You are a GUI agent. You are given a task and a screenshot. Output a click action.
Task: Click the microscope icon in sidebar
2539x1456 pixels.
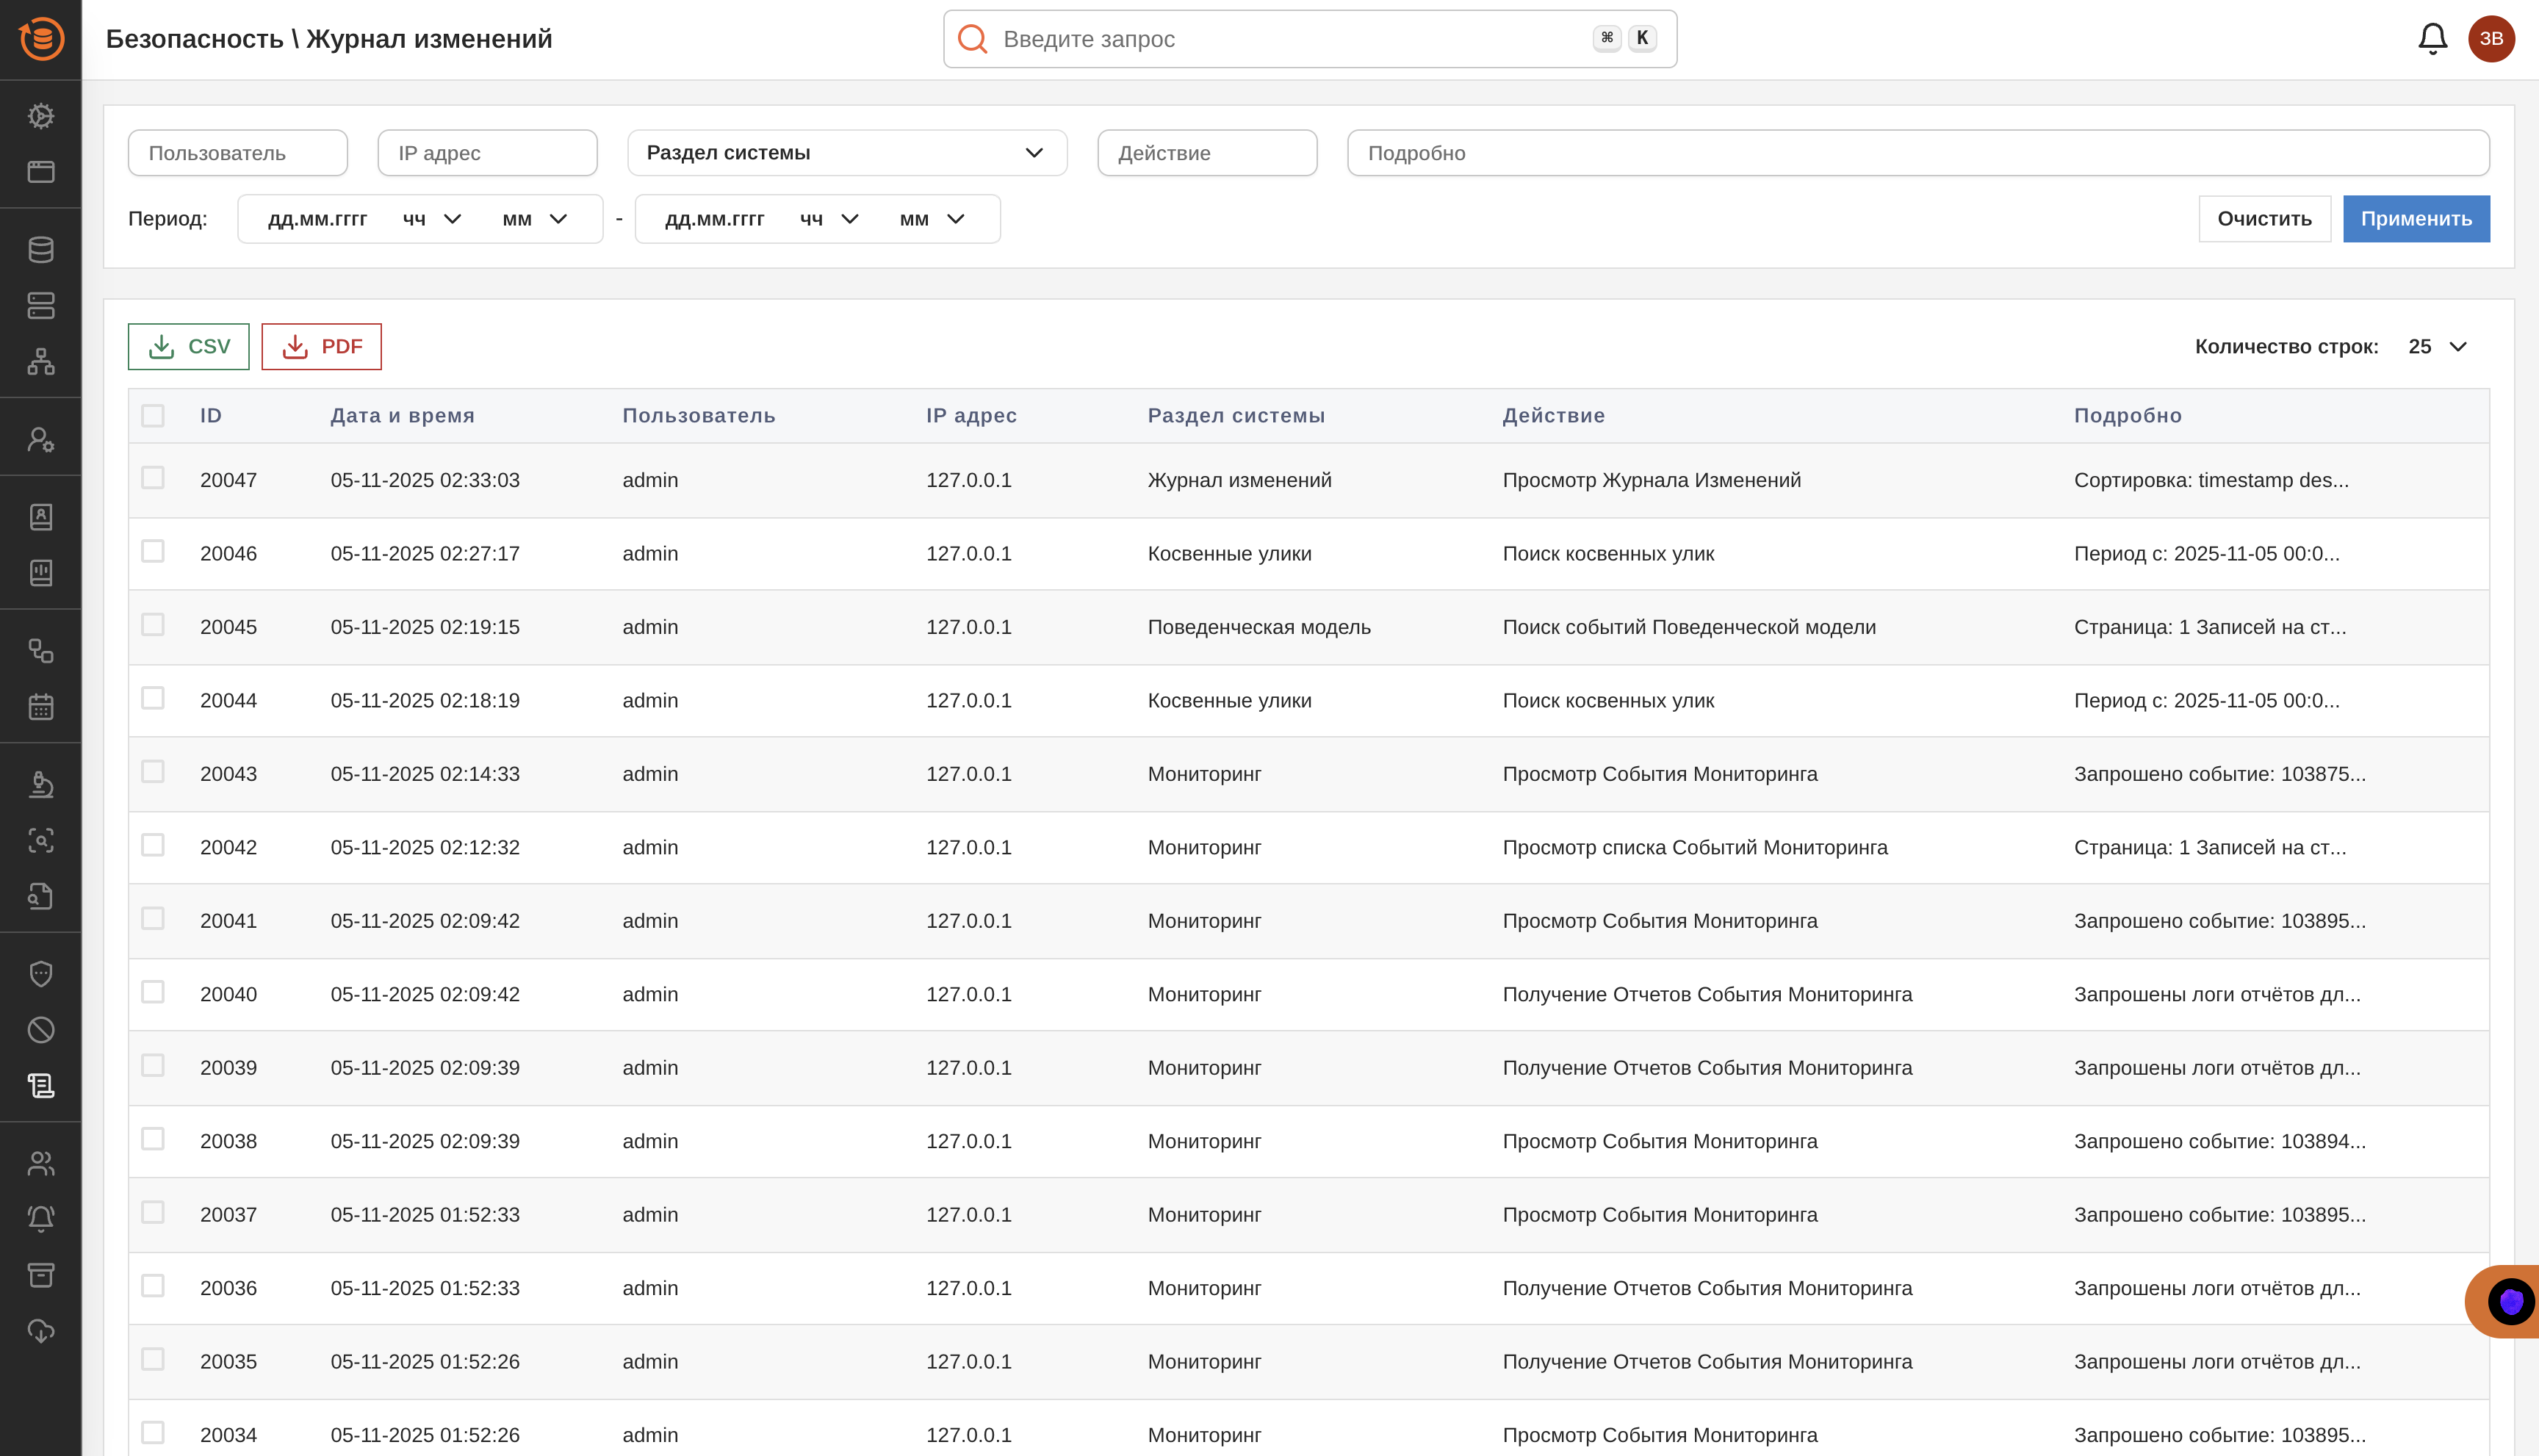41,785
